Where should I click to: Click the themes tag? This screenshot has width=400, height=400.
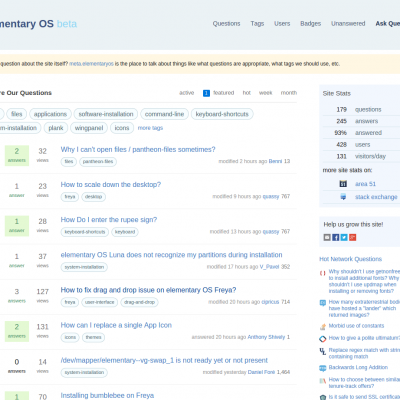(93, 337)
